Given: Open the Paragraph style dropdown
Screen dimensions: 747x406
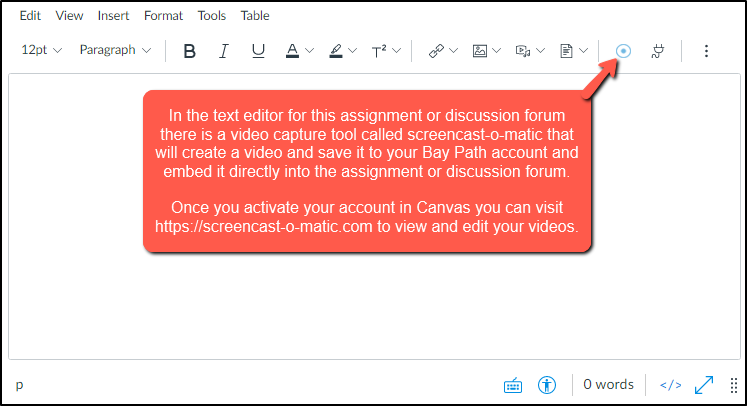Looking at the screenshot, I should tap(115, 50).
